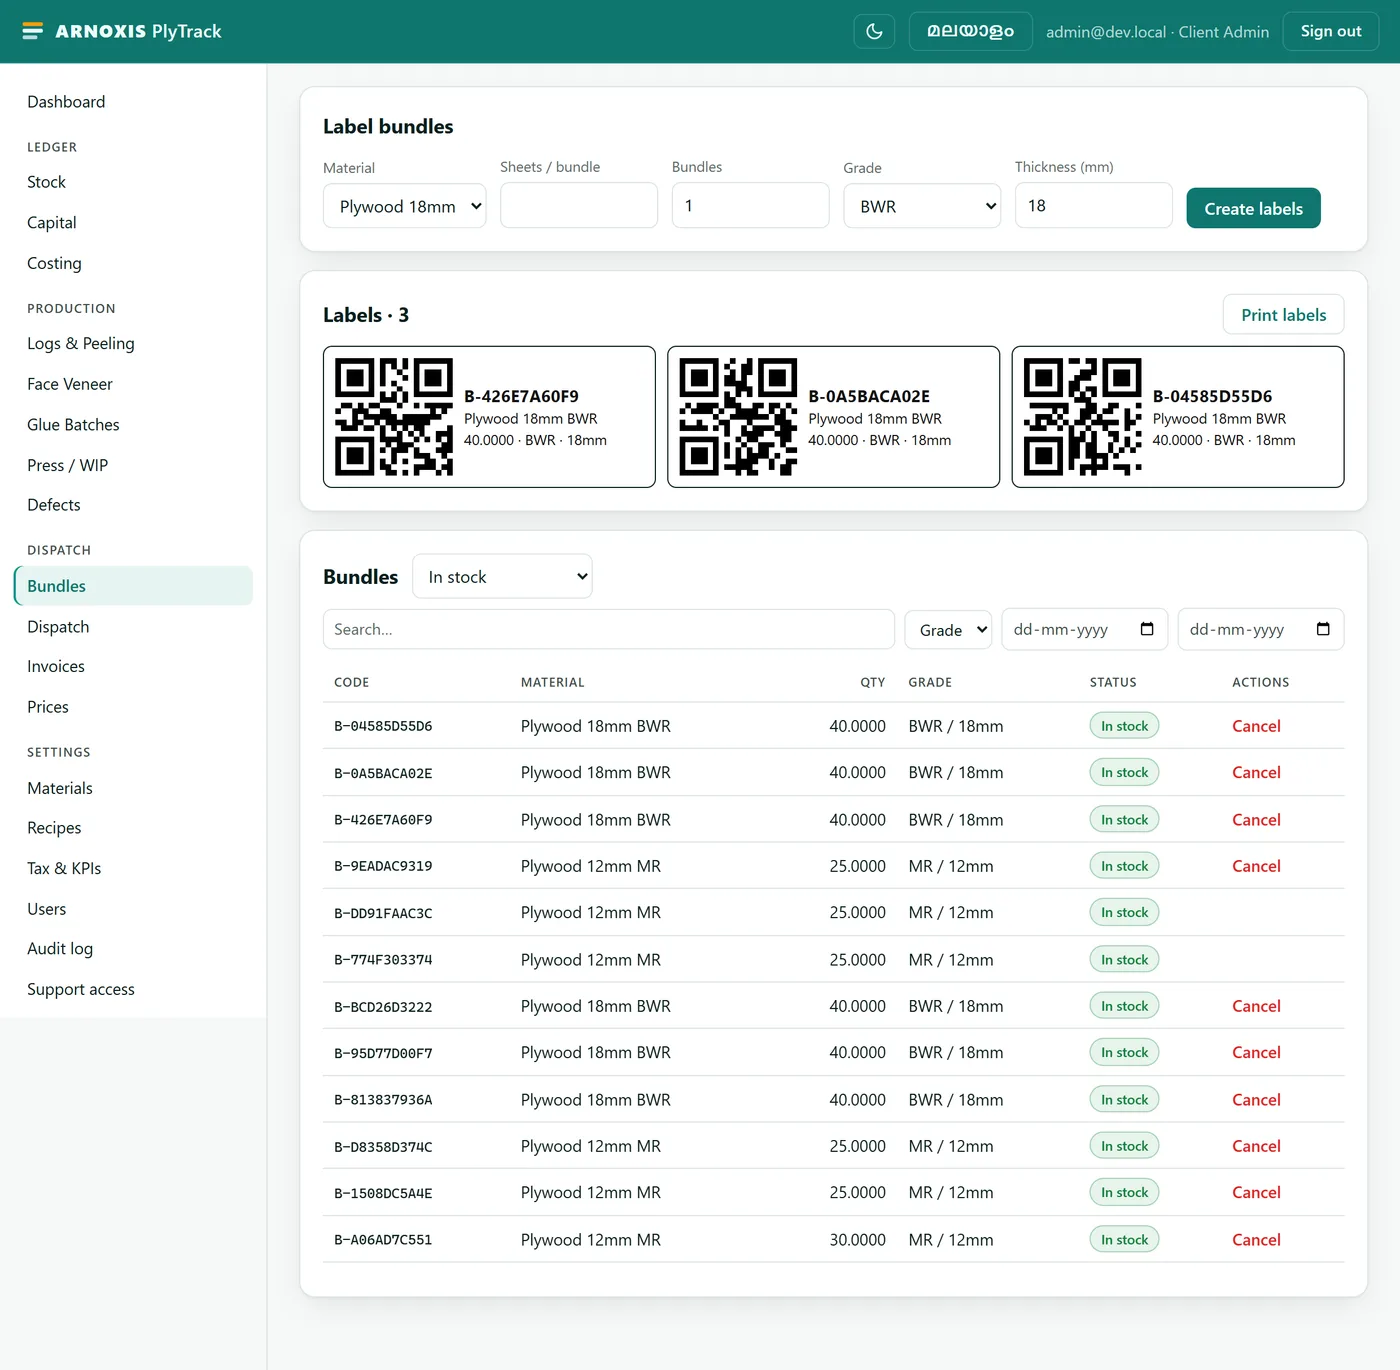Image resolution: width=1400 pixels, height=1370 pixels.
Task: Open the Grade filter dropdown in Bundles
Action: click(948, 630)
